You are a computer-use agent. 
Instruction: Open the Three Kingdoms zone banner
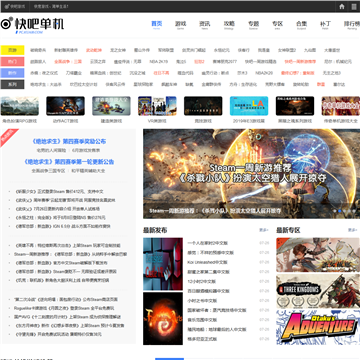(x=318, y=291)
